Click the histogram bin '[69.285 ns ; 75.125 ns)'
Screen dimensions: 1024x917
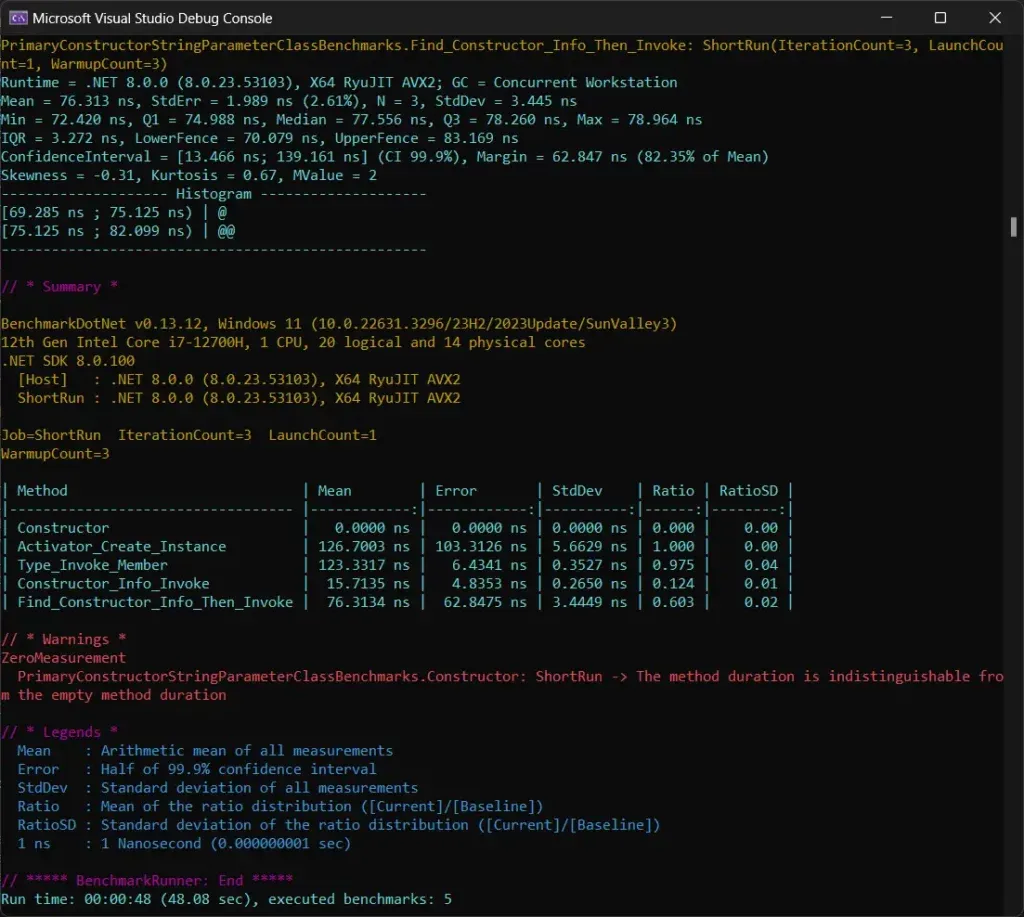97,212
